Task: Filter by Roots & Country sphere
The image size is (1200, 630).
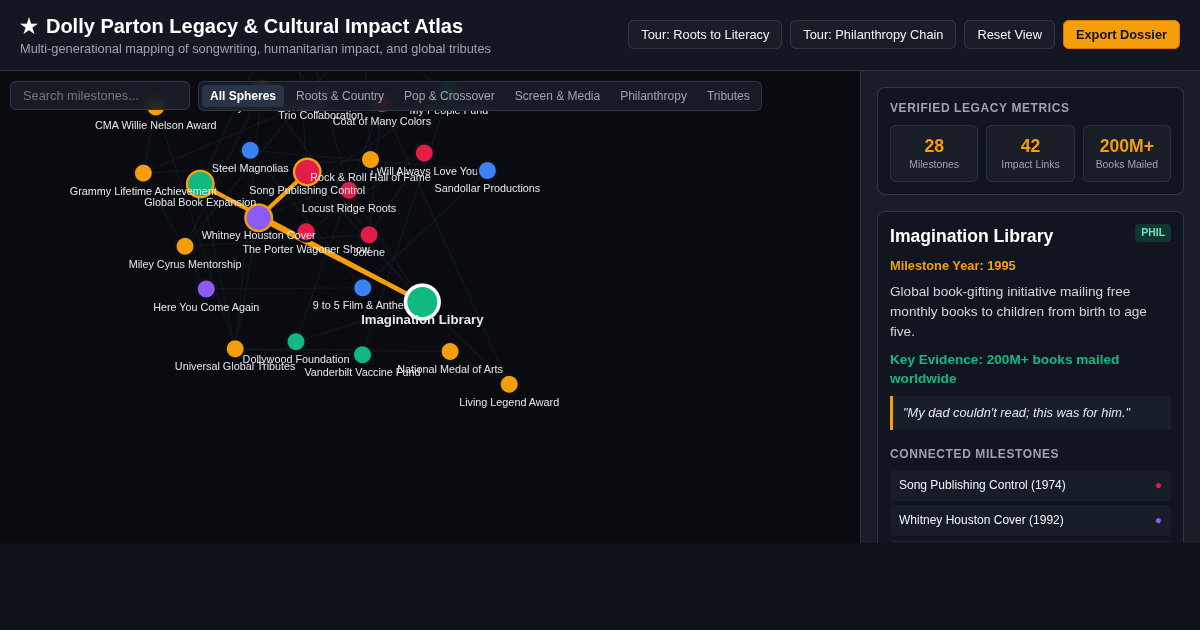Action: click(340, 96)
